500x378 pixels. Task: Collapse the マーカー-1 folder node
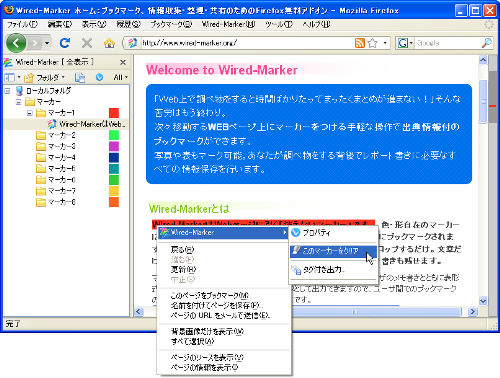click(30, 113)
